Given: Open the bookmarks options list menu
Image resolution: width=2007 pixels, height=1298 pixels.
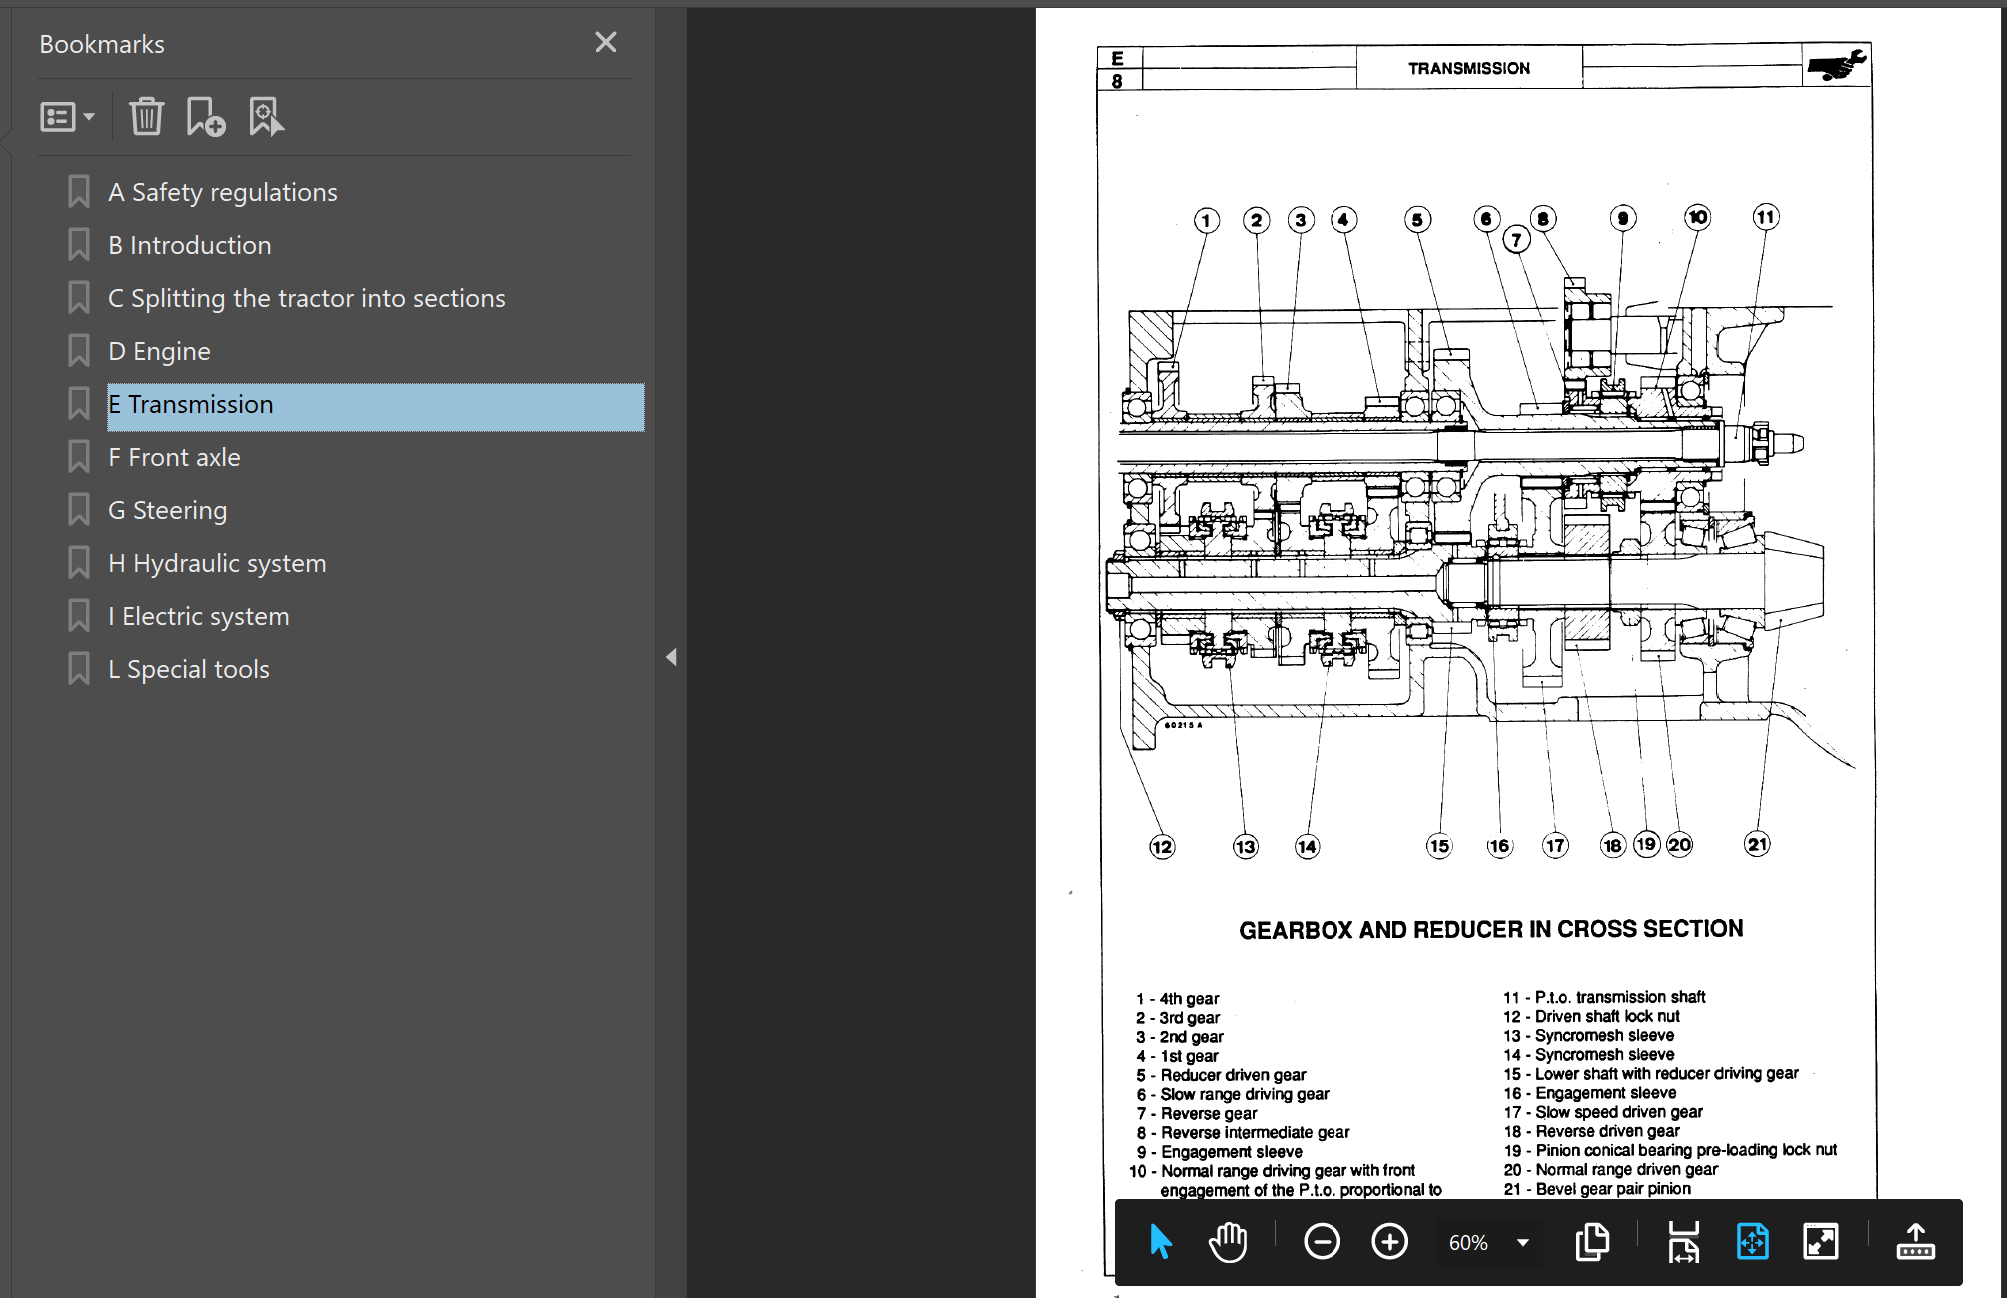Looking at the screenshot, I should [67, 117].
